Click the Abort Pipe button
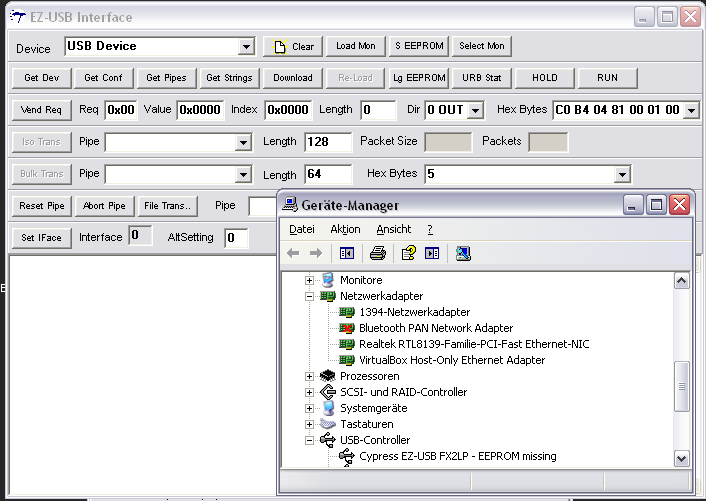Screen dimensions: 706x501 (104, 206)
